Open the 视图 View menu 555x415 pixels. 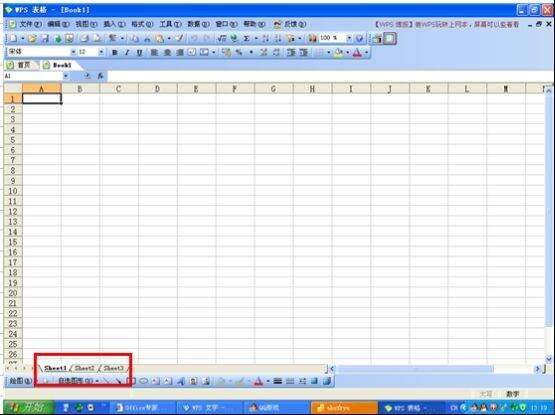click(x=86, y=24)
